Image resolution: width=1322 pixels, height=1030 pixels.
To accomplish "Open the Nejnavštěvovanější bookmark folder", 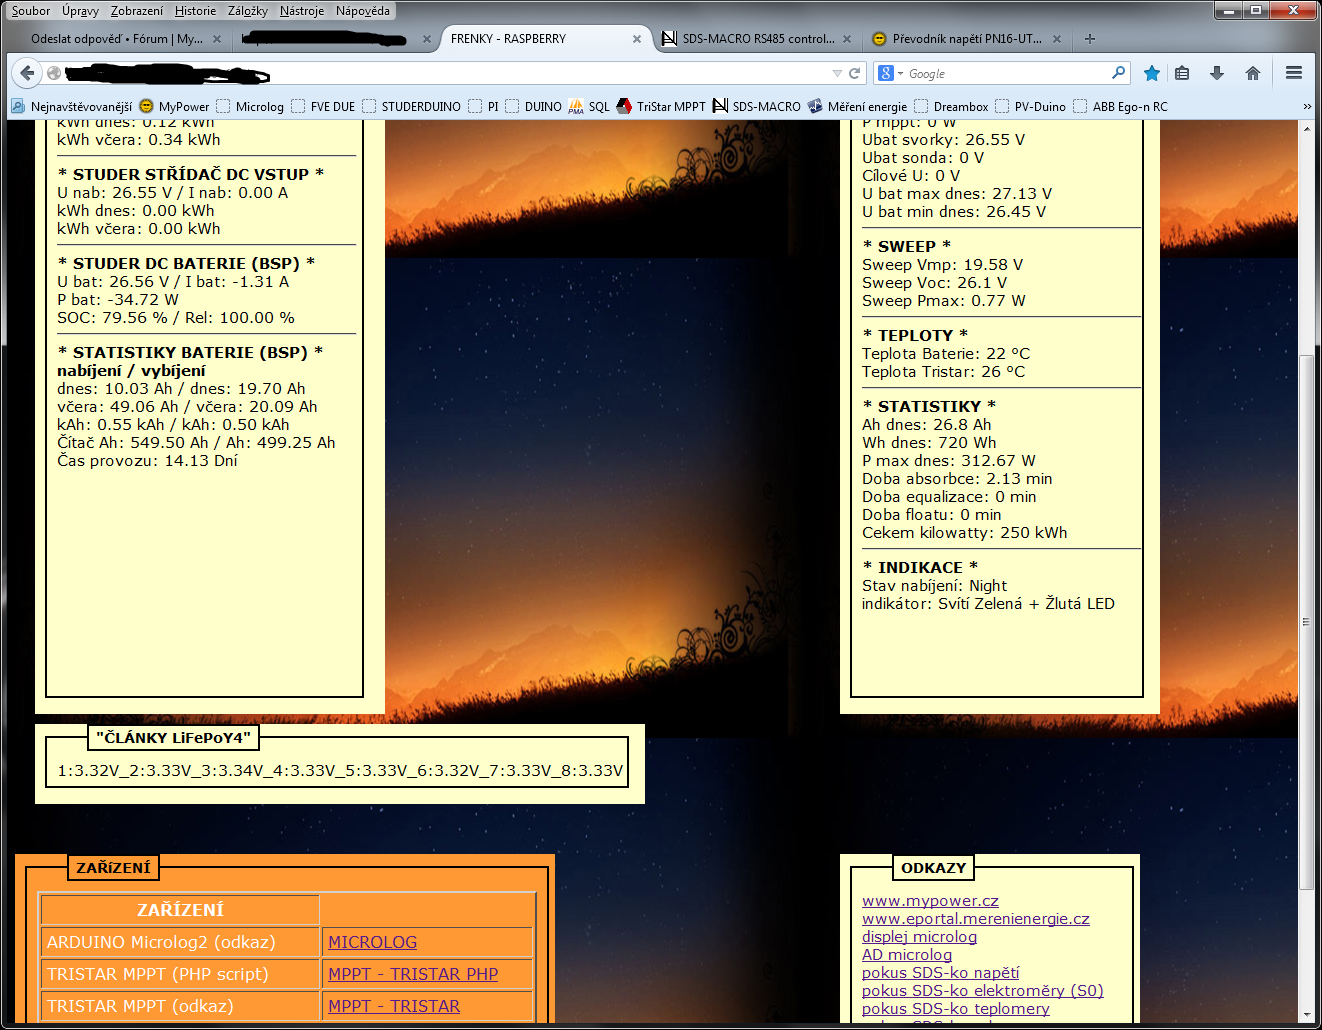I will pos(71,106).
